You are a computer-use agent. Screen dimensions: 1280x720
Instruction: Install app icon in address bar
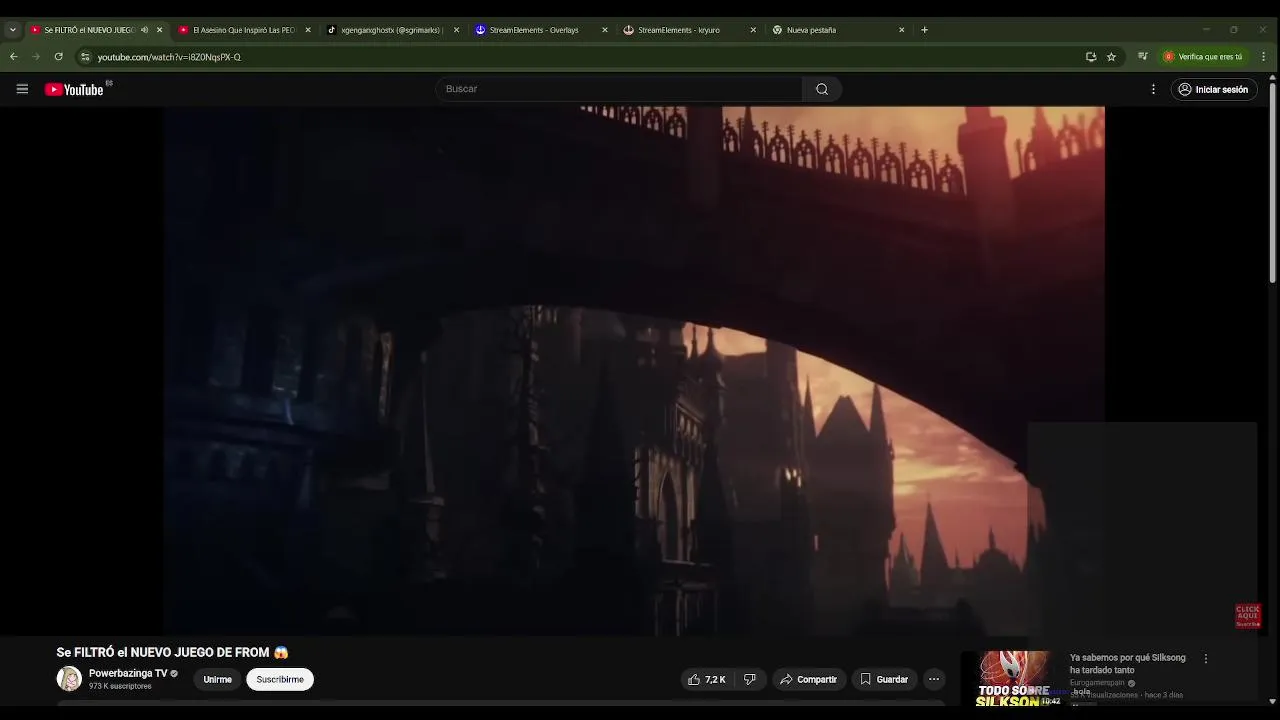[1091, 57]
